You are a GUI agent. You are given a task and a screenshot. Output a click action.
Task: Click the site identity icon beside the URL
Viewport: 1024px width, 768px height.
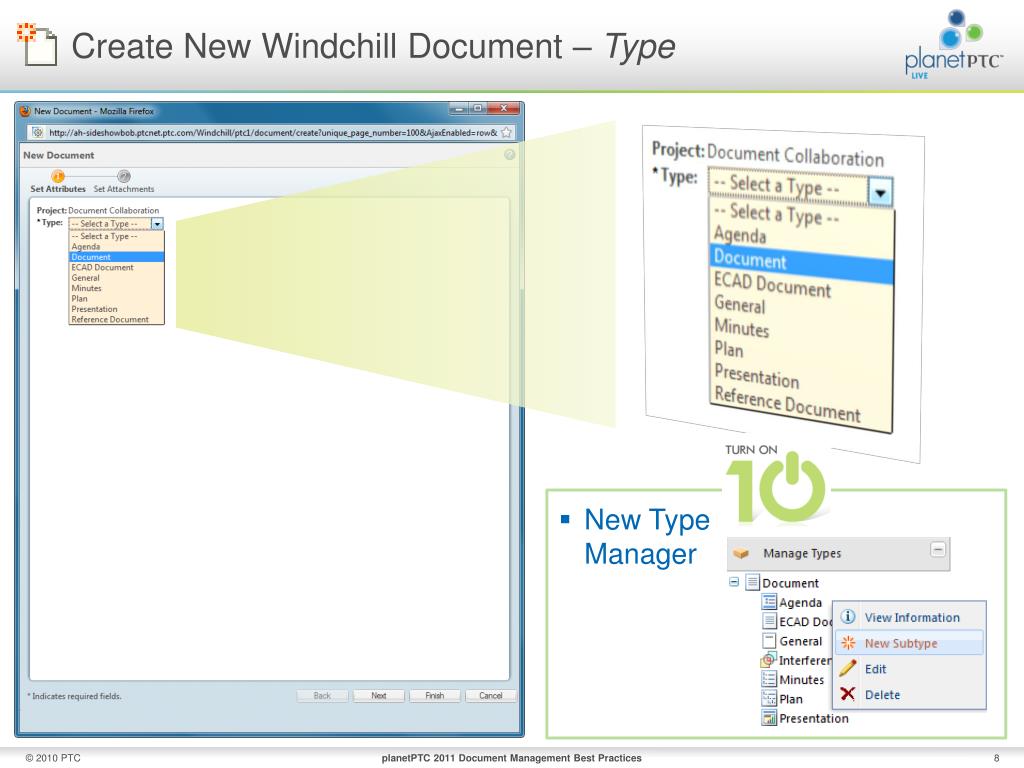(38, 133)
